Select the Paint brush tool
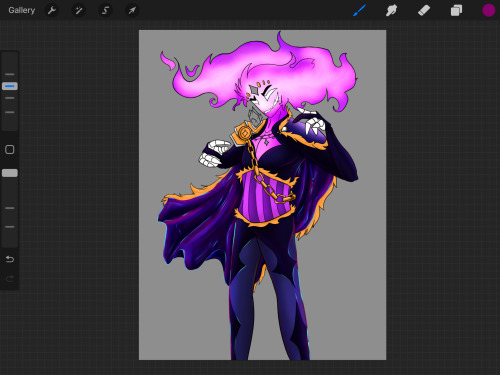The image size is (500, 375). [x=360, y=10]
